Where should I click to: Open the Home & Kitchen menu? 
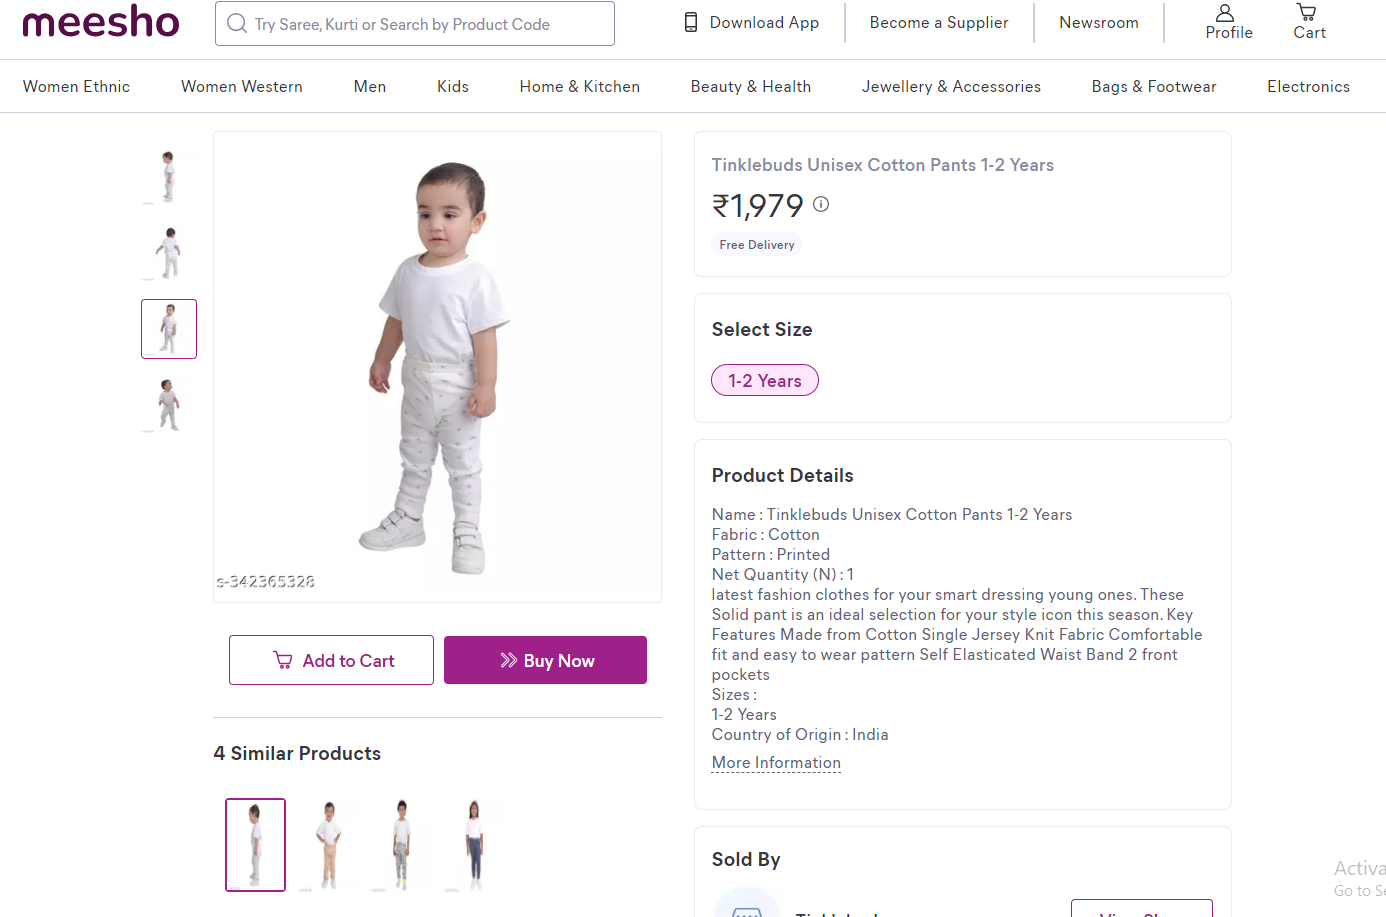[579, 87]
